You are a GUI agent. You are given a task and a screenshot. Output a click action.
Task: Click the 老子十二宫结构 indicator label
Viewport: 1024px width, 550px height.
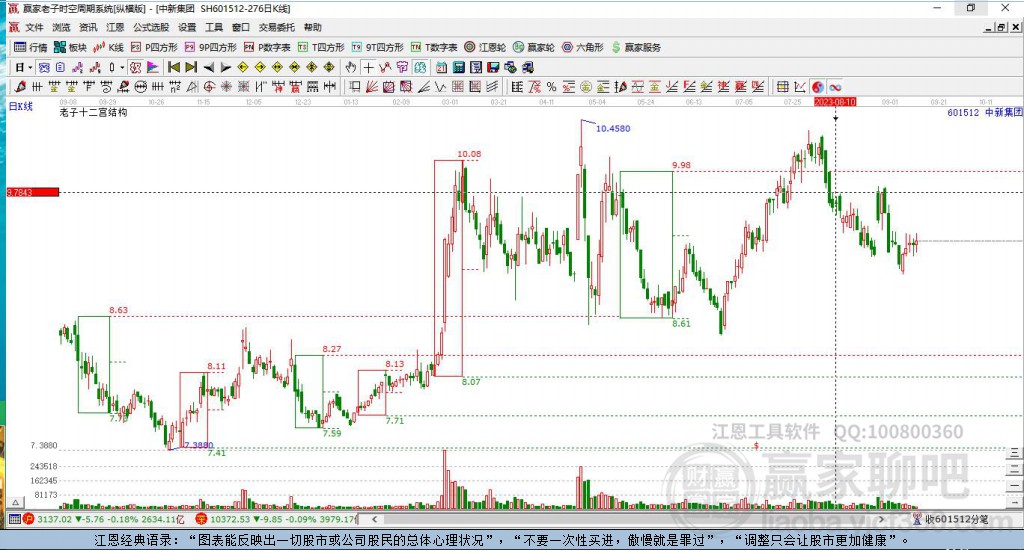pos(93,112)
